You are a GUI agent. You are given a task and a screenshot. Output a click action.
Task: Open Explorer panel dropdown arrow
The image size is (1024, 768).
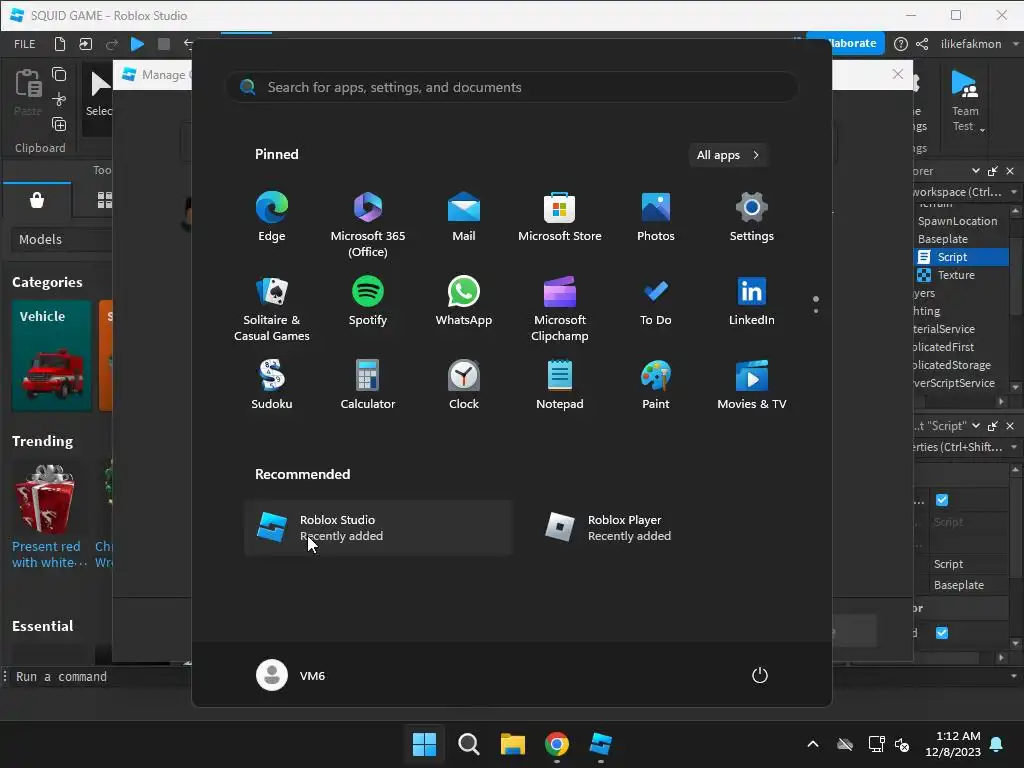coord(976,170)
